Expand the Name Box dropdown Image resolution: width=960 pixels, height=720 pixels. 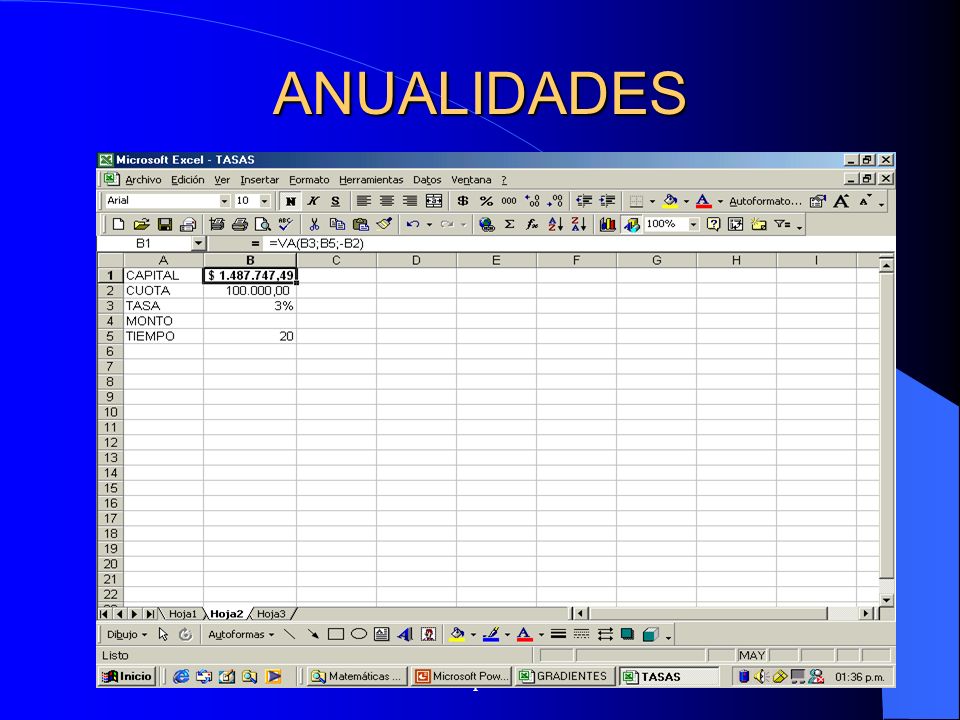click(198, 244)
